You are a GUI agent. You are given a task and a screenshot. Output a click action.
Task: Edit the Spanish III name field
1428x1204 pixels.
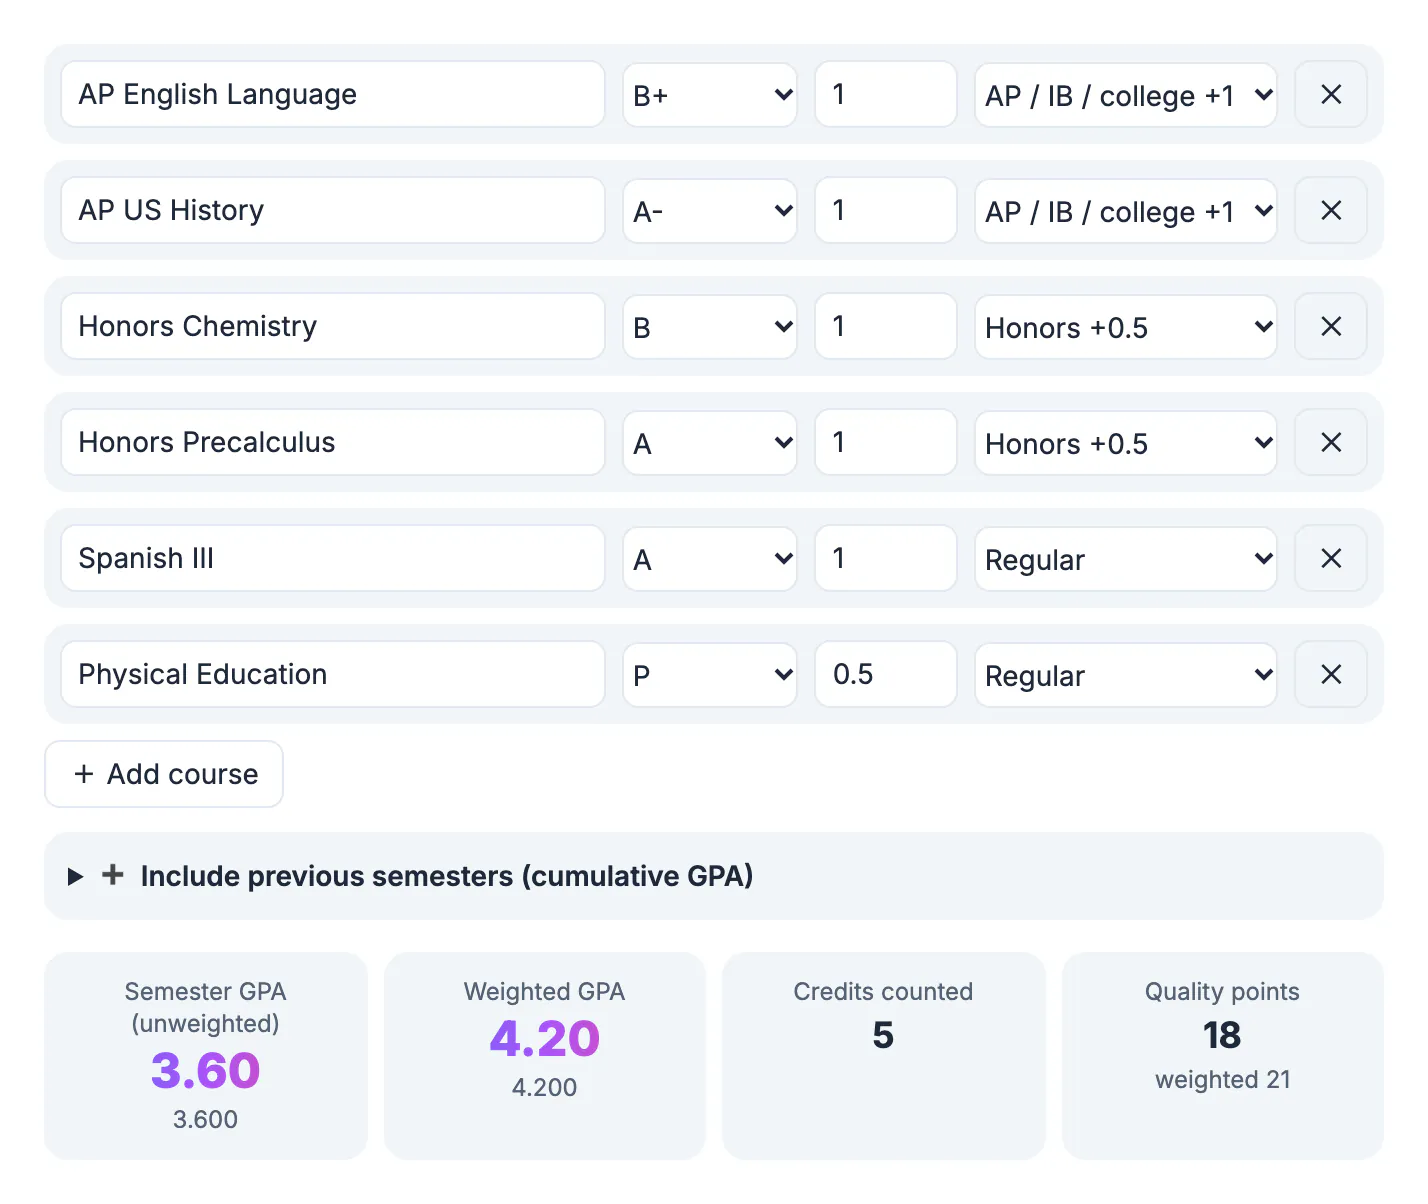[x=333, y=558]
